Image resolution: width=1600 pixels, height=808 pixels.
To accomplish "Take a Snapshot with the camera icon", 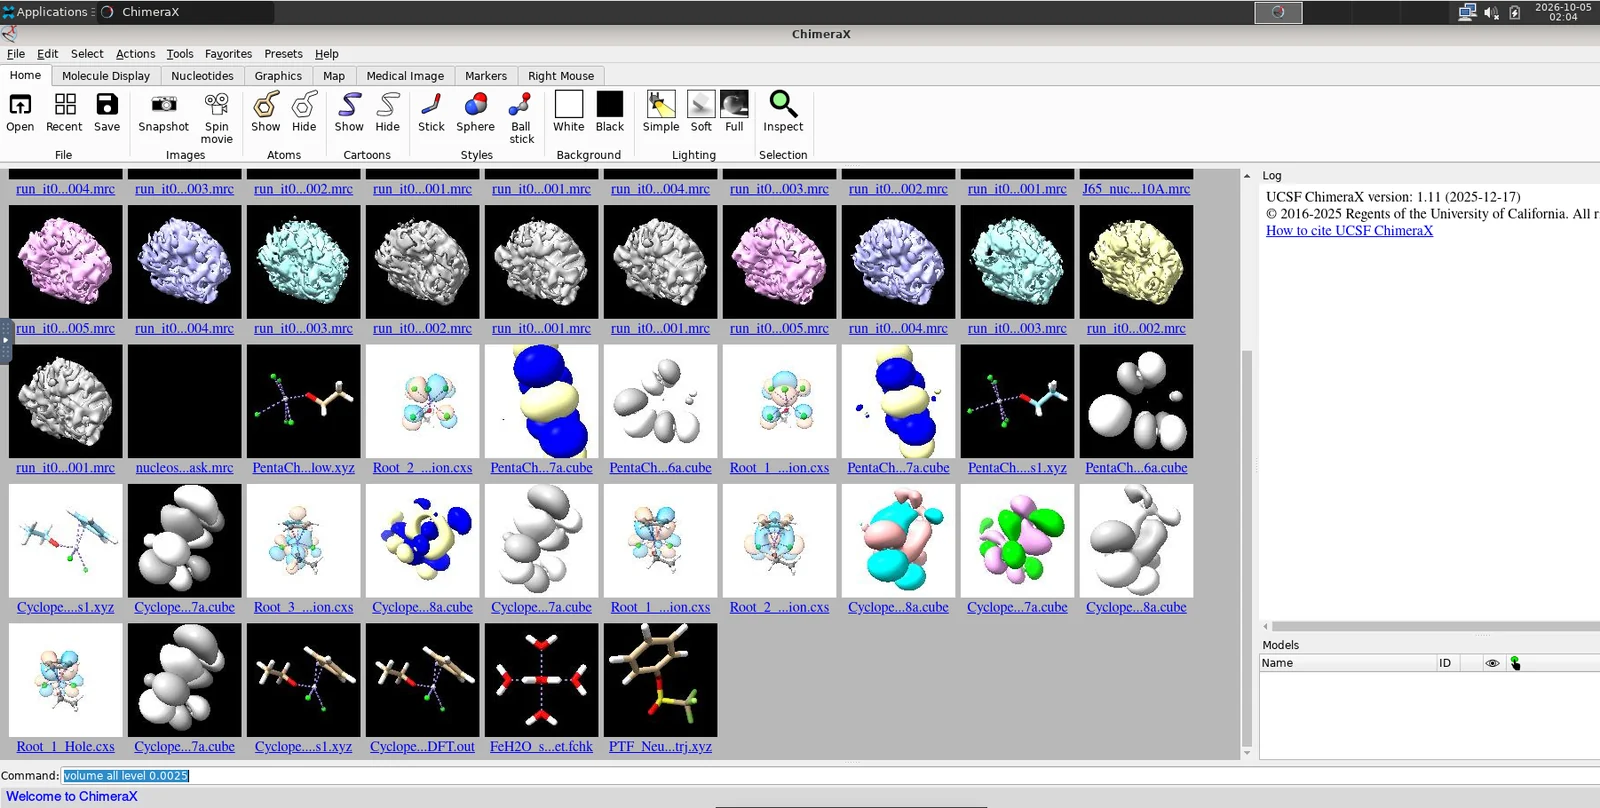I will pyautogui.click(x=163, y=111).
